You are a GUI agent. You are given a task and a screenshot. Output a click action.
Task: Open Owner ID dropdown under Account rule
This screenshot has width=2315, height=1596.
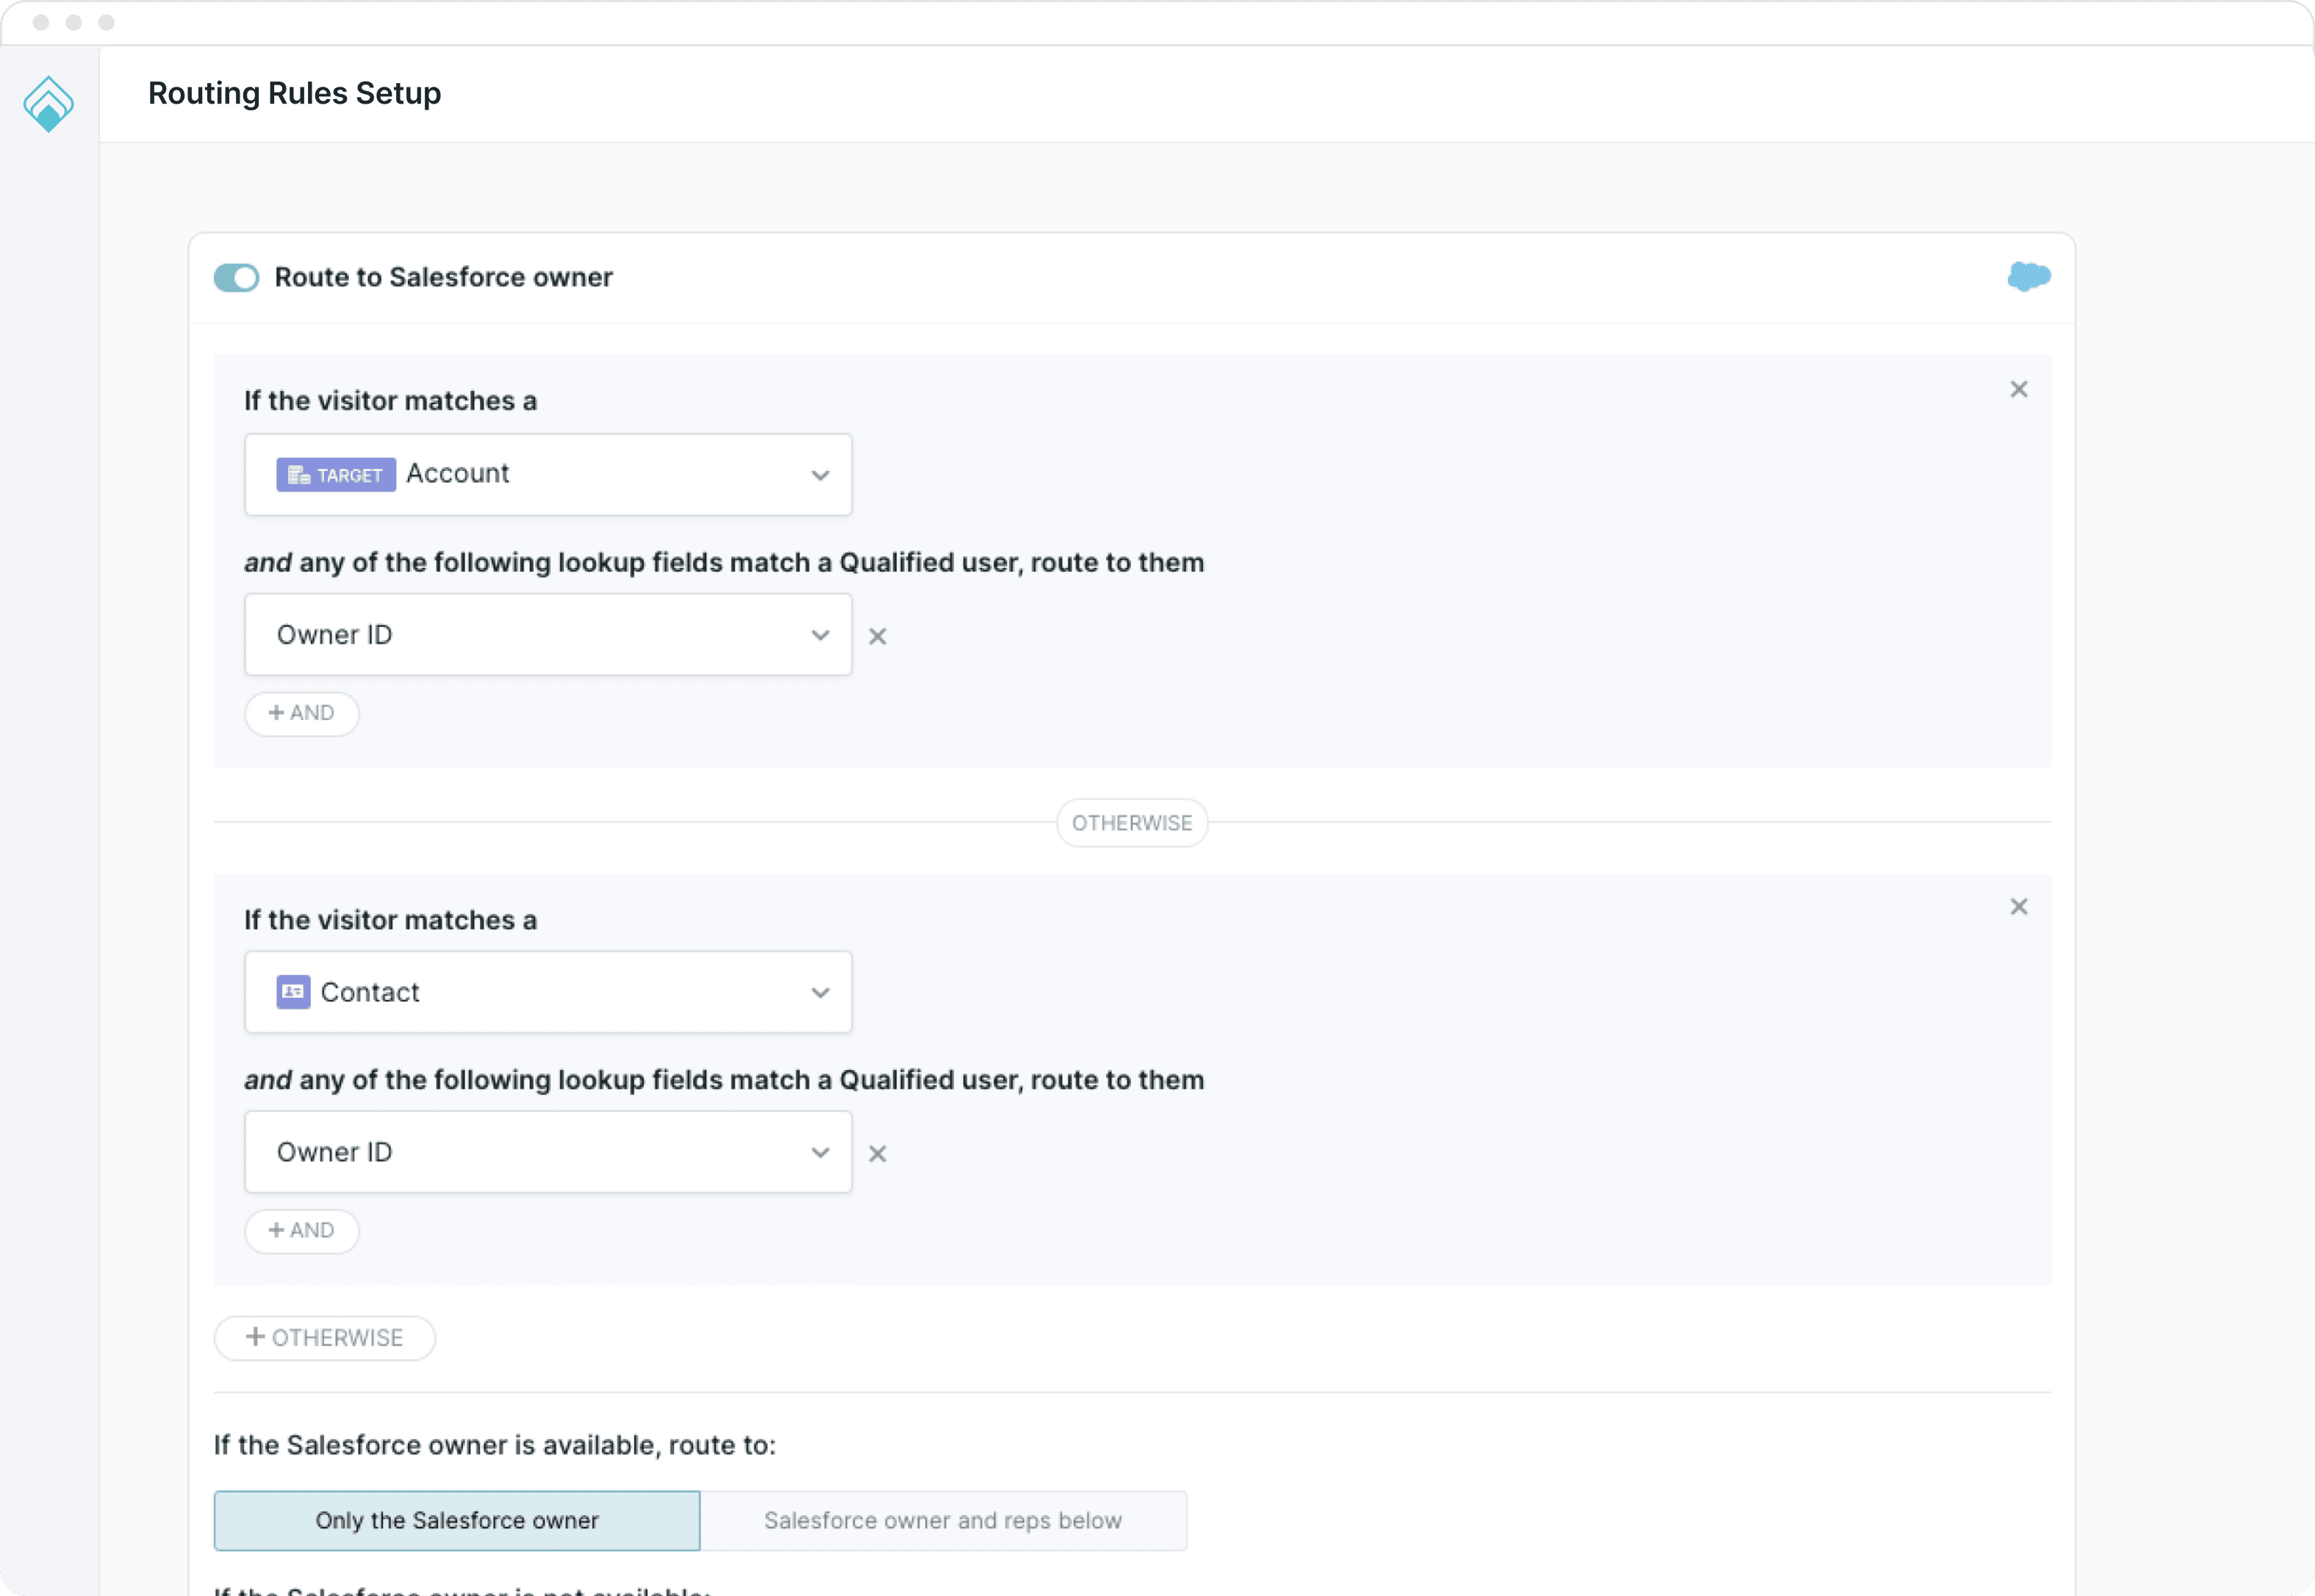click(548, 634)
